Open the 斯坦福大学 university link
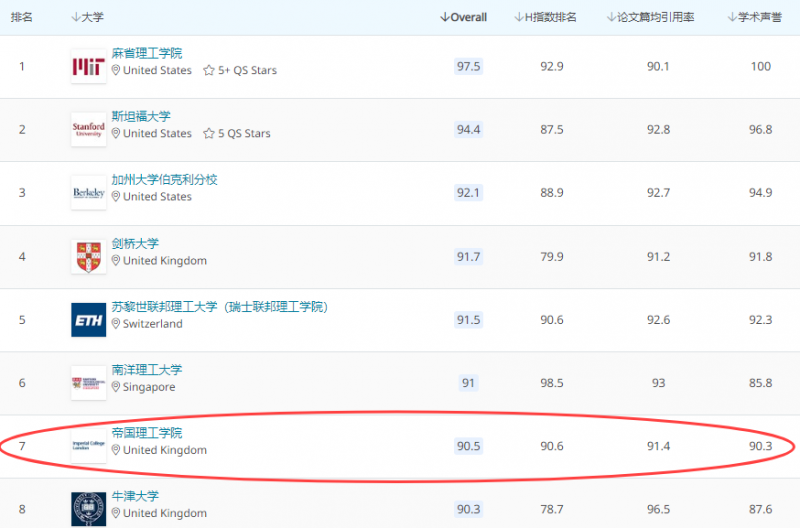Image resolution: width=800 pixels, height=528 pixels. [x=141, y=116]
